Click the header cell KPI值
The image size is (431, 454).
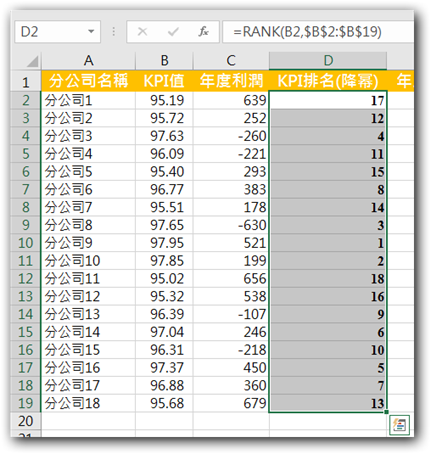pos(164,81)
